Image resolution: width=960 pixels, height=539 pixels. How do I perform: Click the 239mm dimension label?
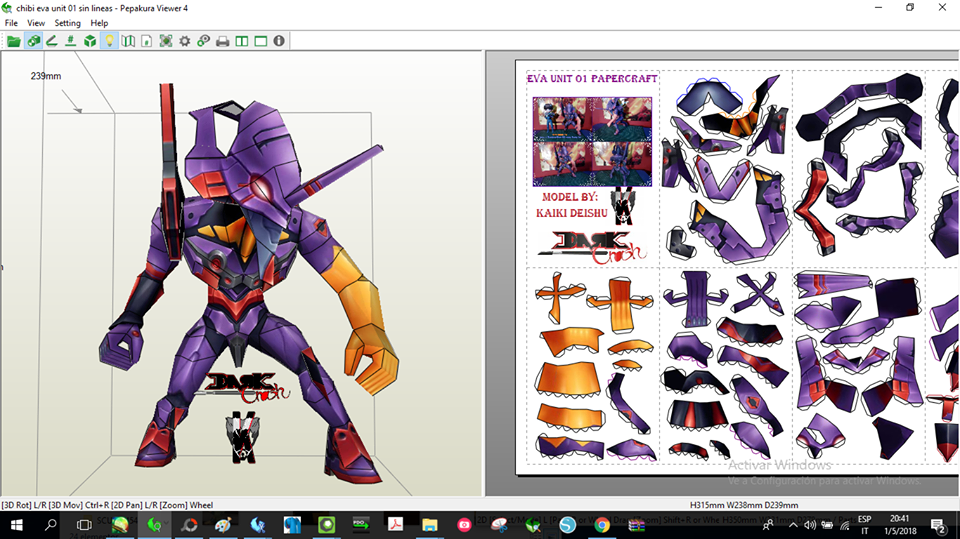coord(46,76)
